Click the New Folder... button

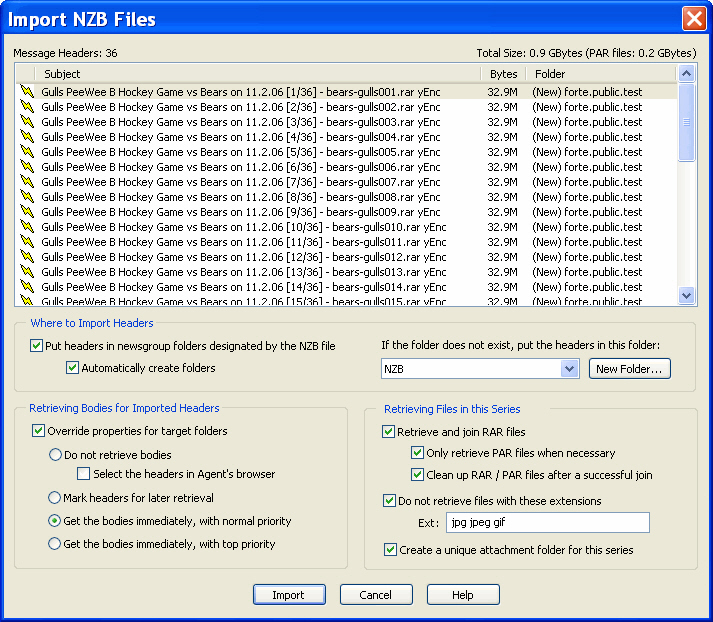click(629, 369)
